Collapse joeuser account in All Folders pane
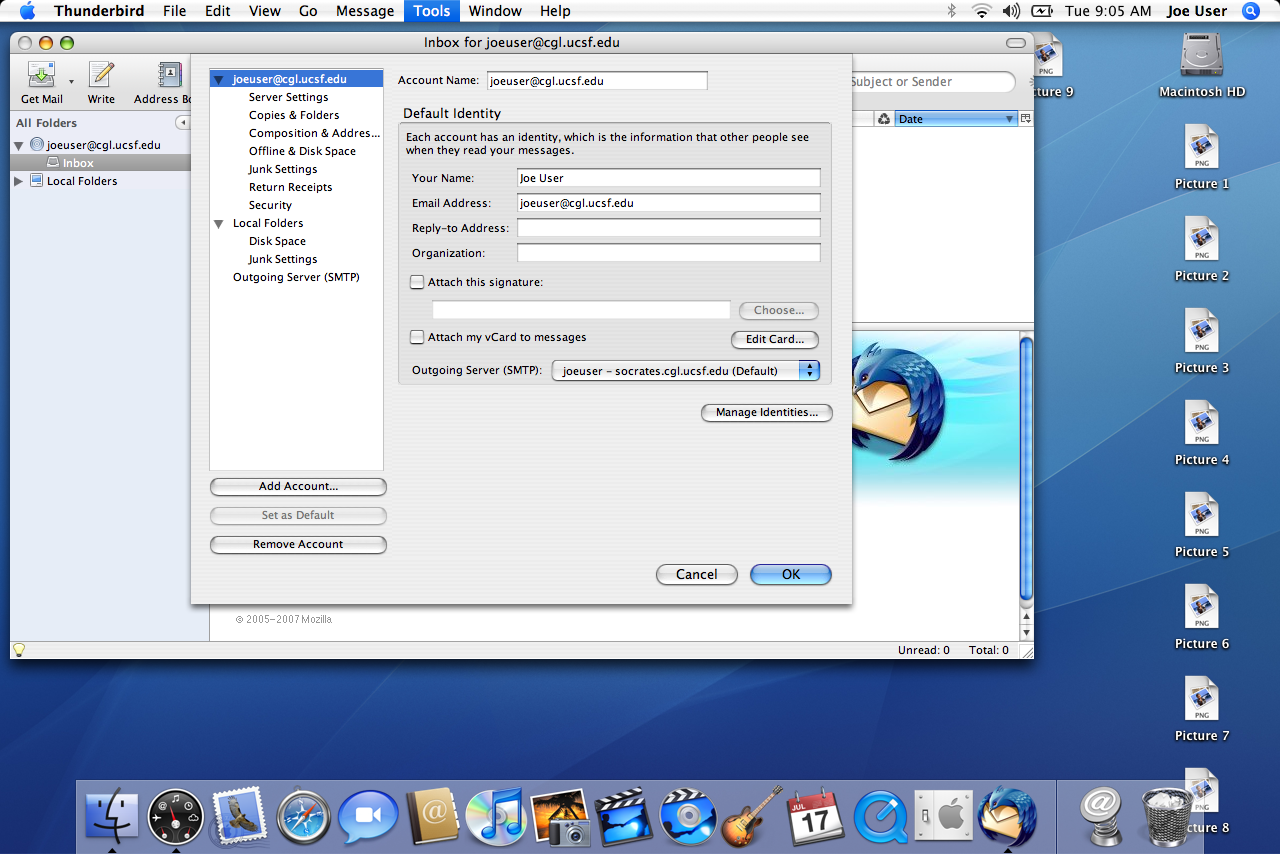The width and height of the screenshot is (1280, 854). point(19,146)
